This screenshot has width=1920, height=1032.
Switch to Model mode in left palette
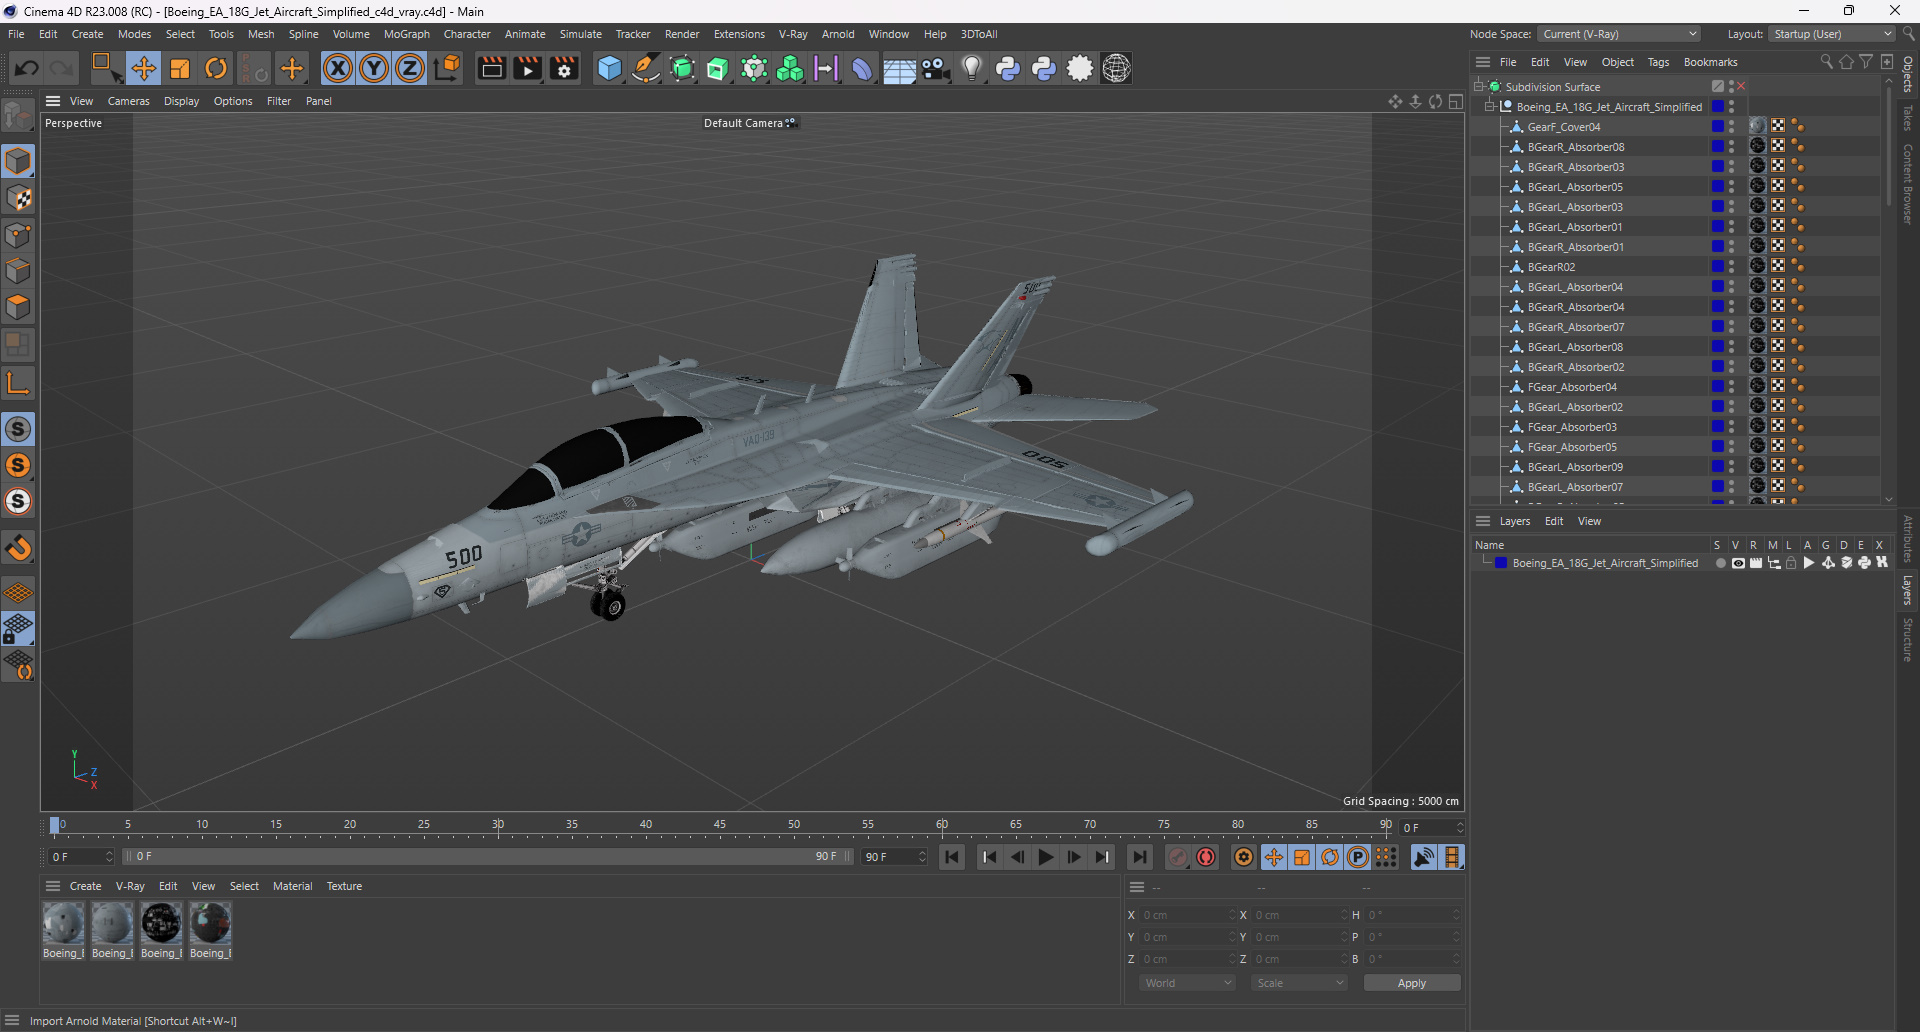(x=18, y=161)
